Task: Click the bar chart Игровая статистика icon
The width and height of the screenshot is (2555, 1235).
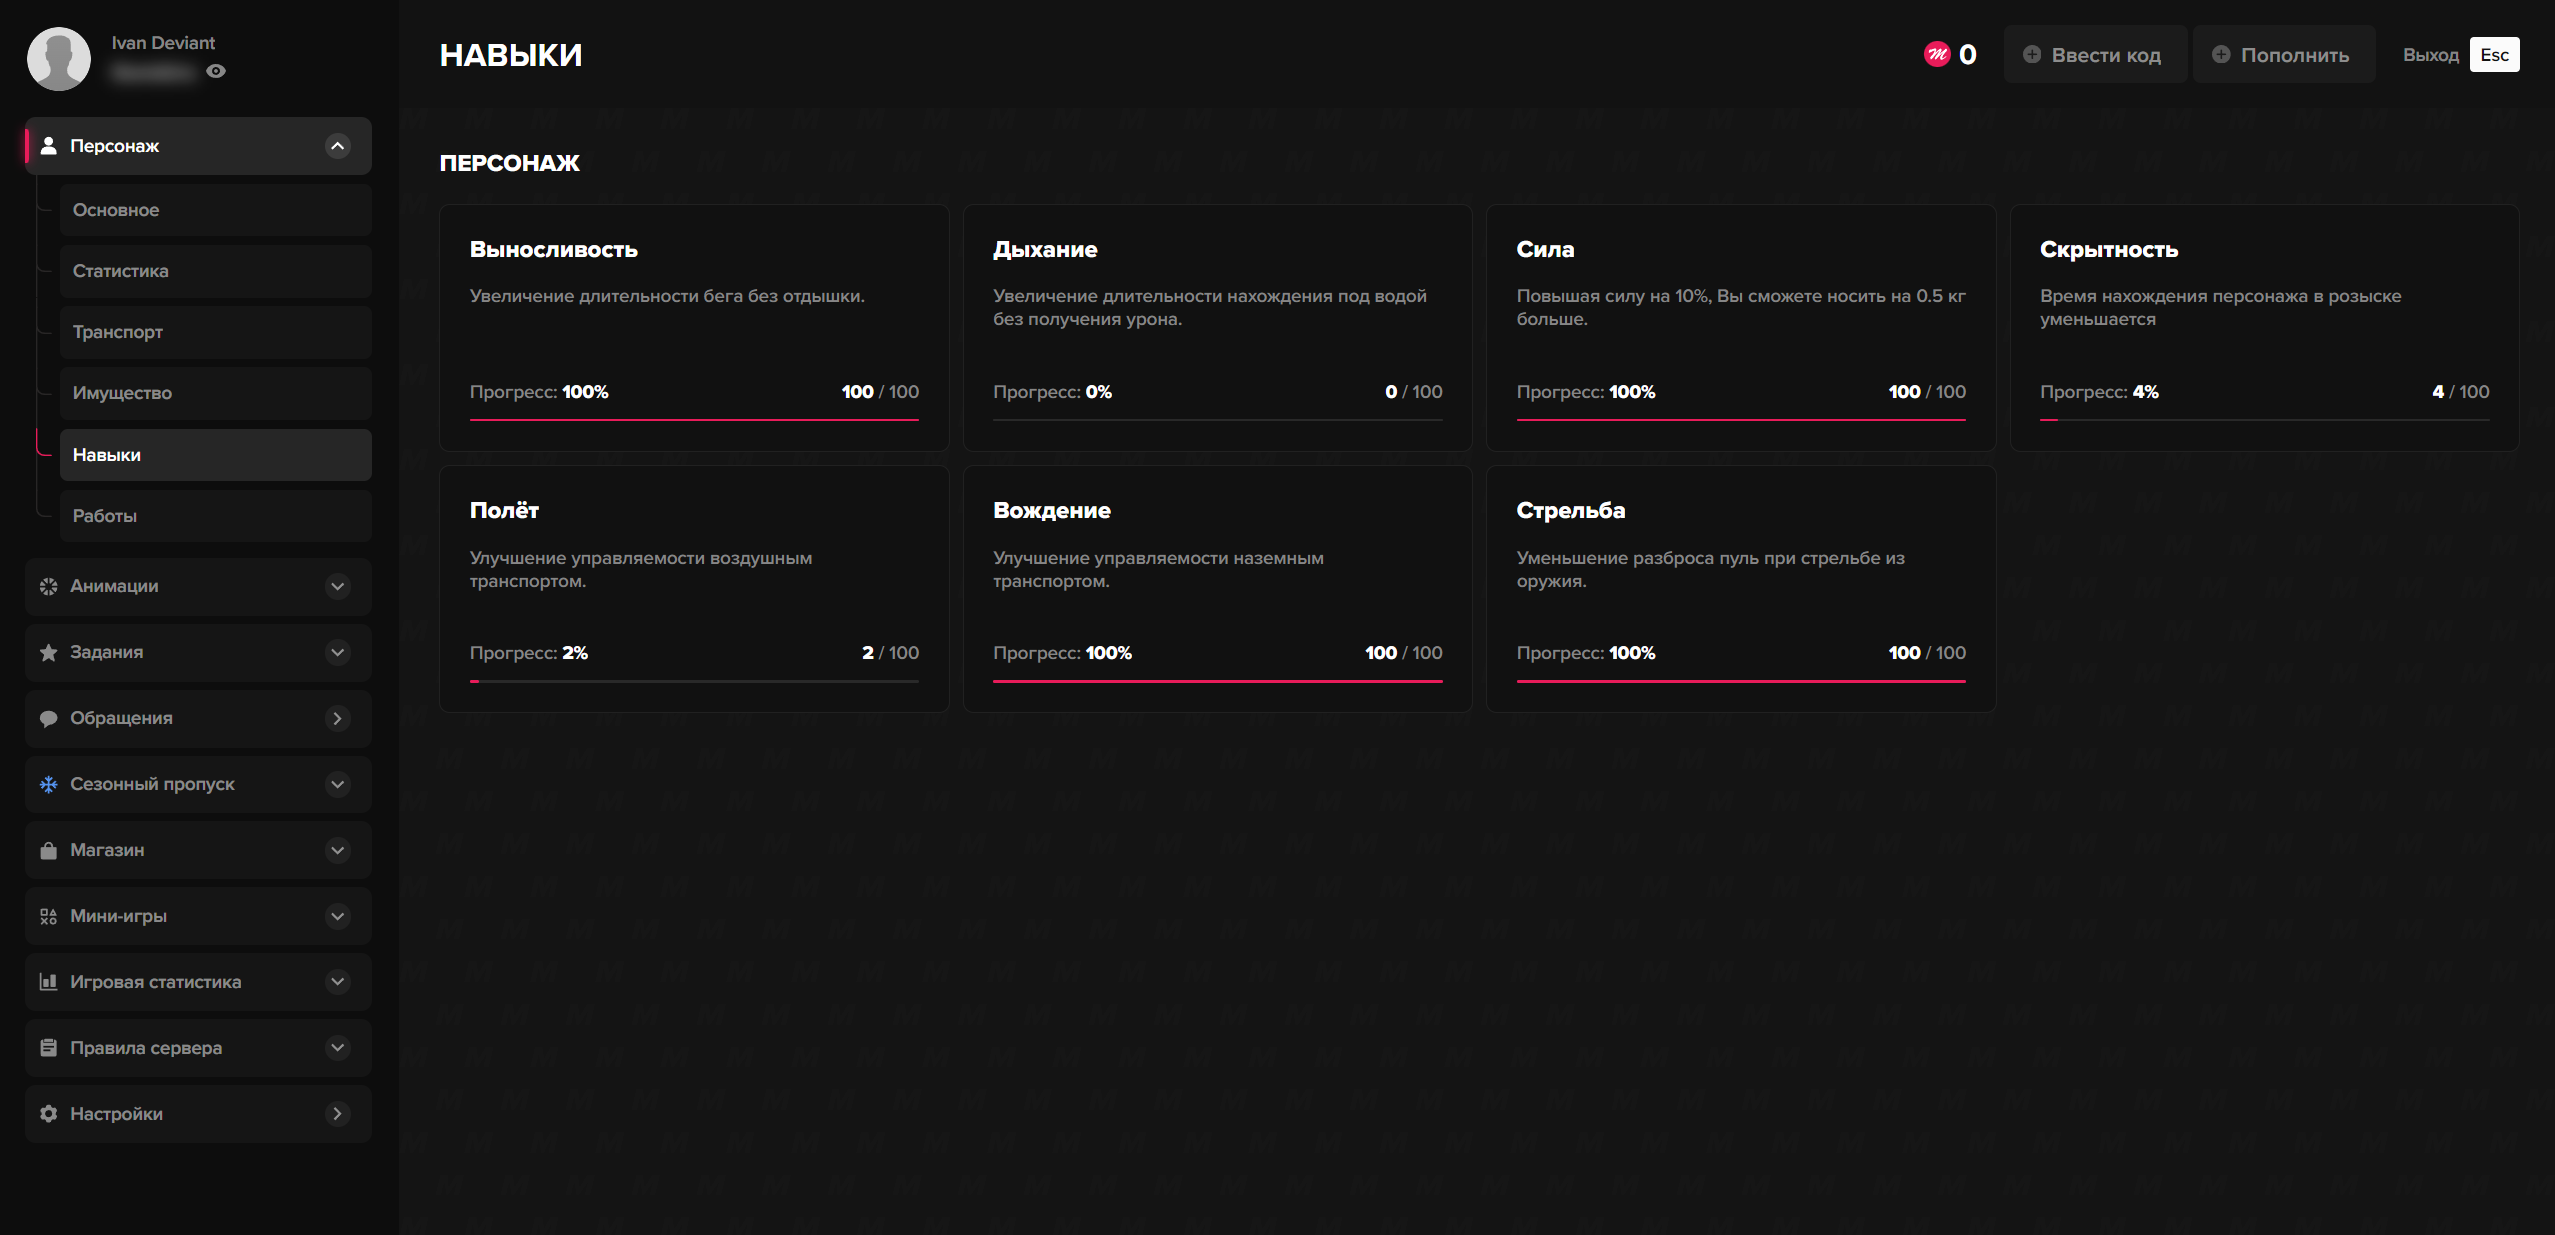Action: click(x=48, y=982)
